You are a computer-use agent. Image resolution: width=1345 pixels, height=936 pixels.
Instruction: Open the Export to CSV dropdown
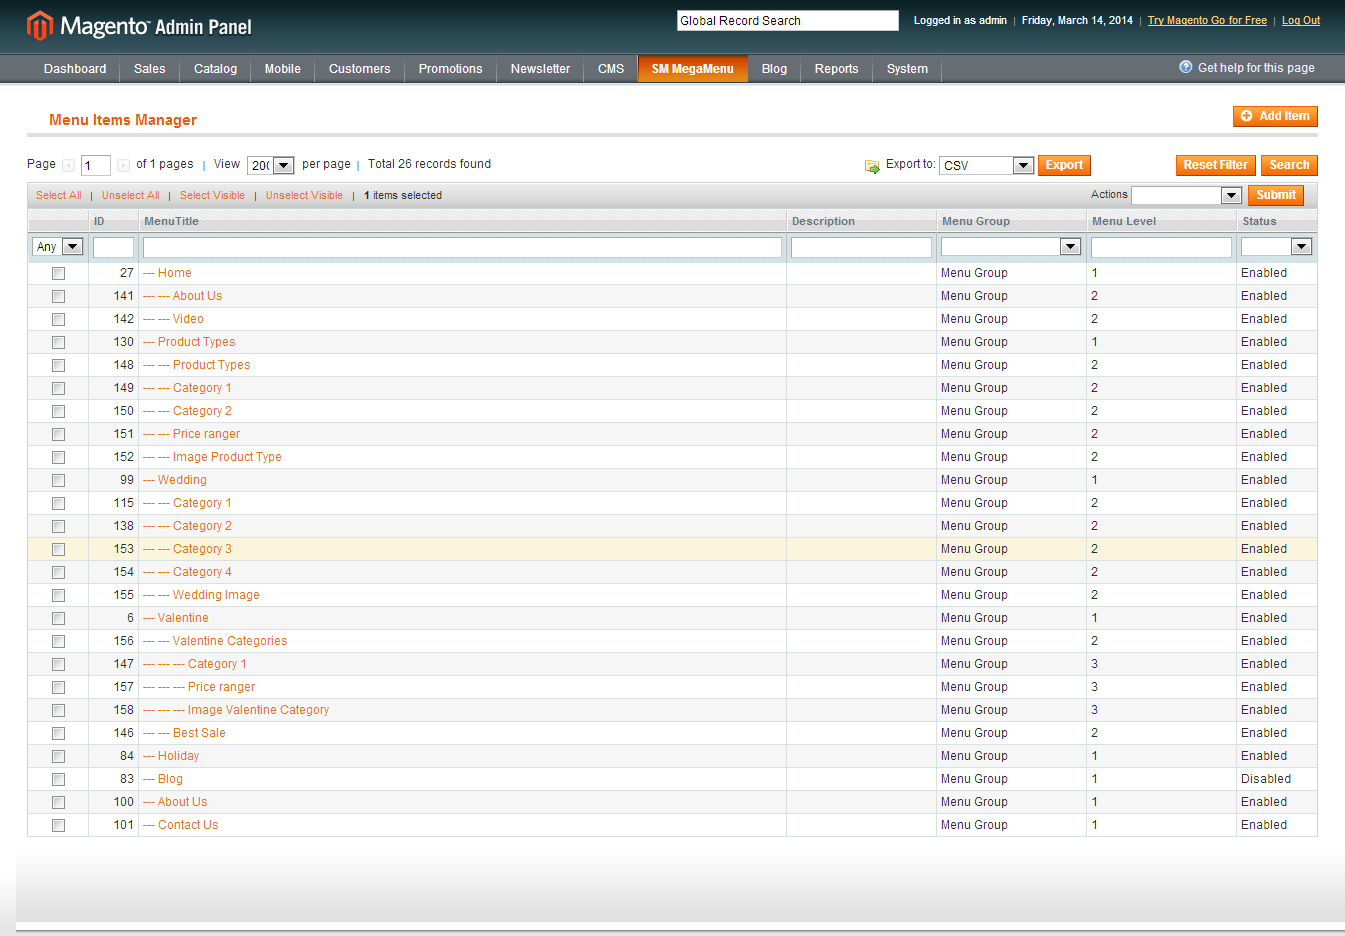[986, 165]
